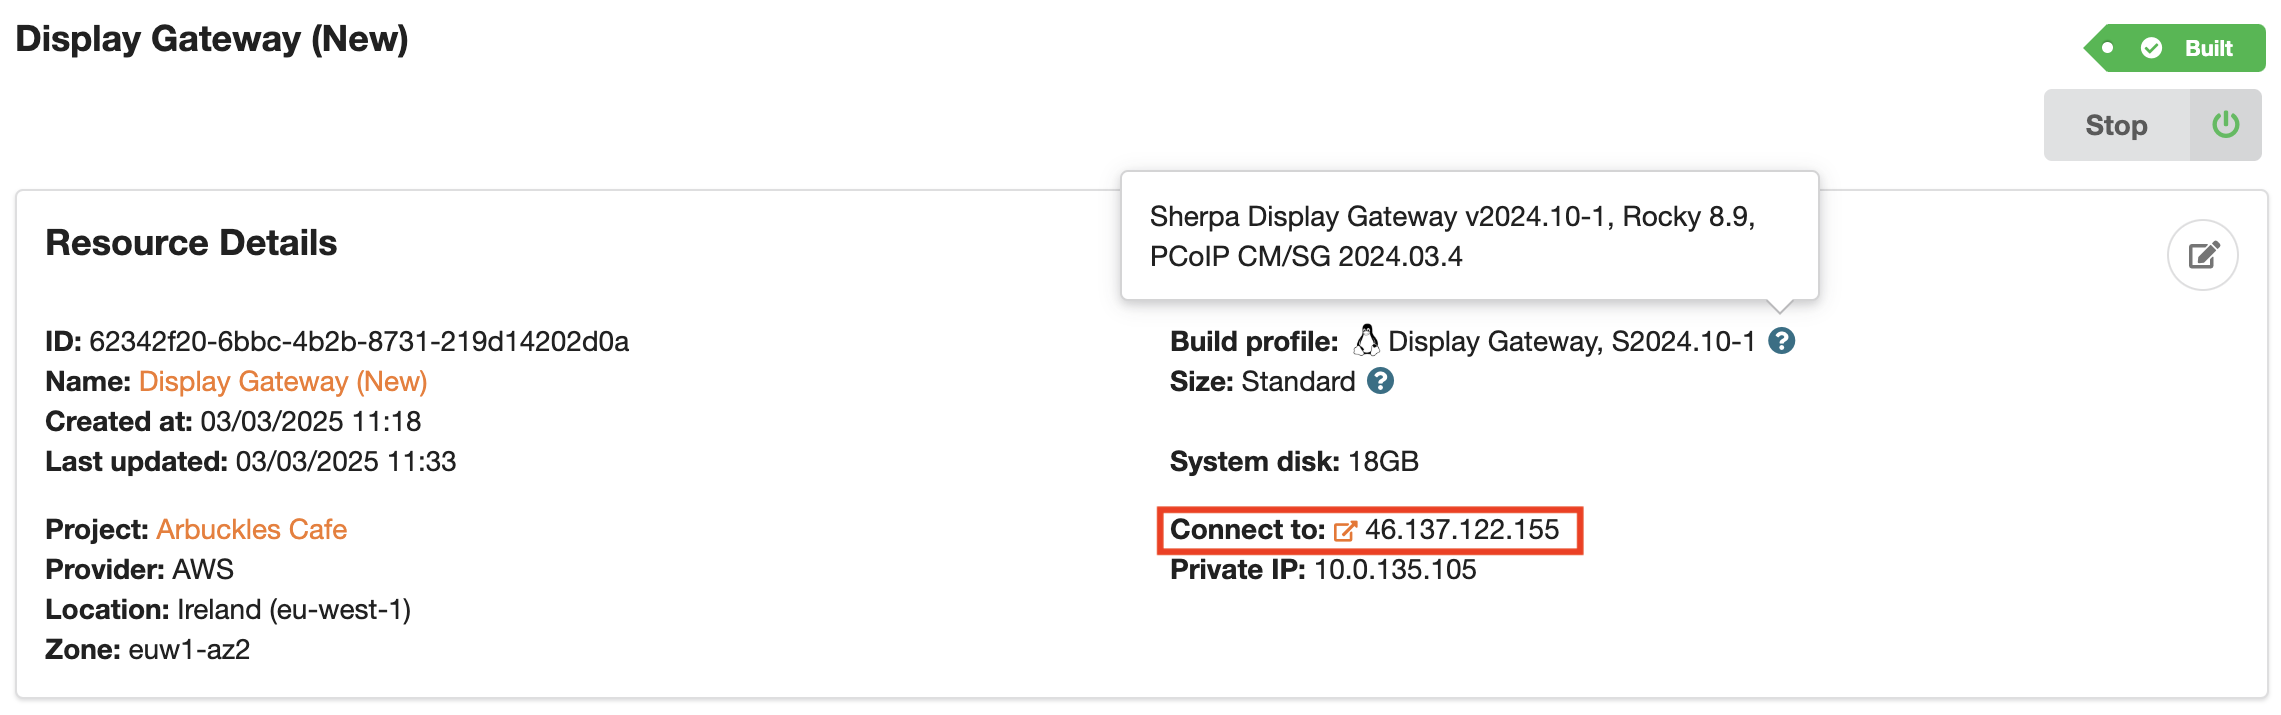Click the white dot on the Built tag
Viewport: 2281px width, 715px height.
tap(2107, 48)
